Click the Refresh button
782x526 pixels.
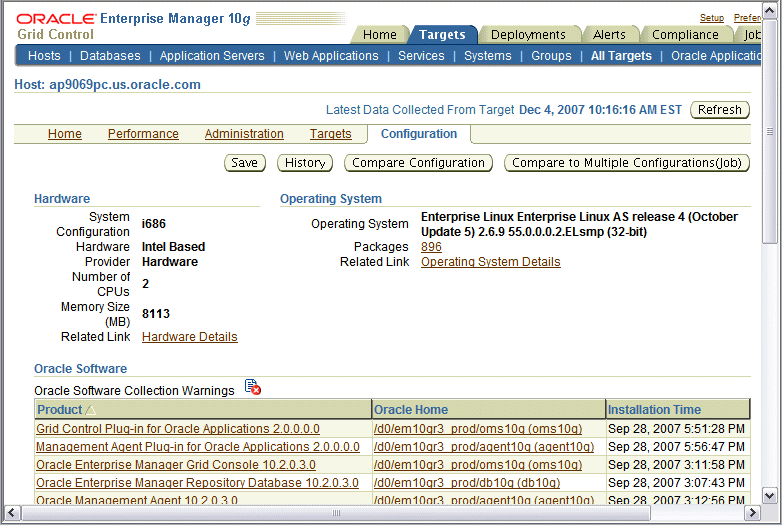click(x=720, y=110)
